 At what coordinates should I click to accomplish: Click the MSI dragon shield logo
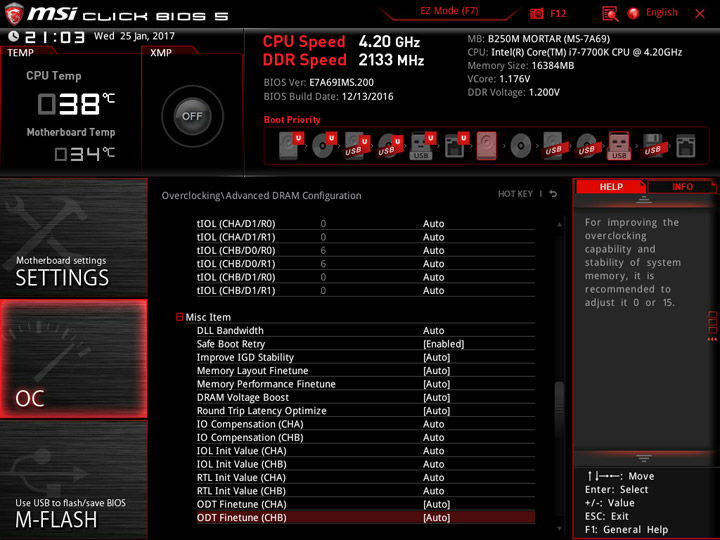click(x=14, y=14)
